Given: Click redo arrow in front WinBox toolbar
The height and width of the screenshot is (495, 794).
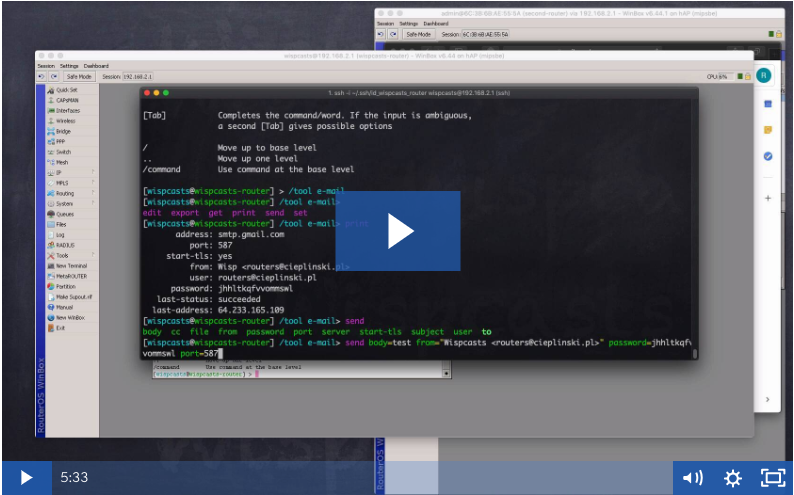Looking at the screenshot, I should point(54,77).
